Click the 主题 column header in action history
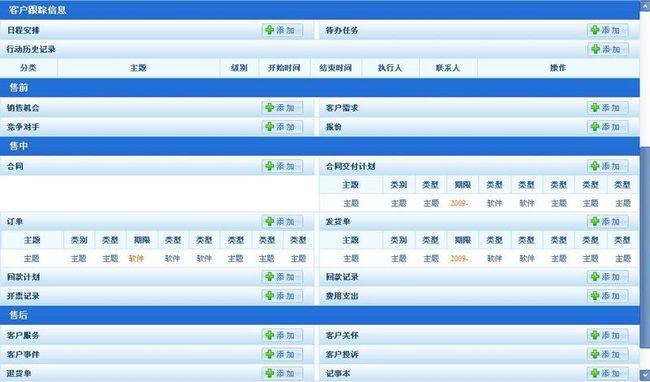The height and width of the screenshot is (382, 650). [x=138, y=68]
